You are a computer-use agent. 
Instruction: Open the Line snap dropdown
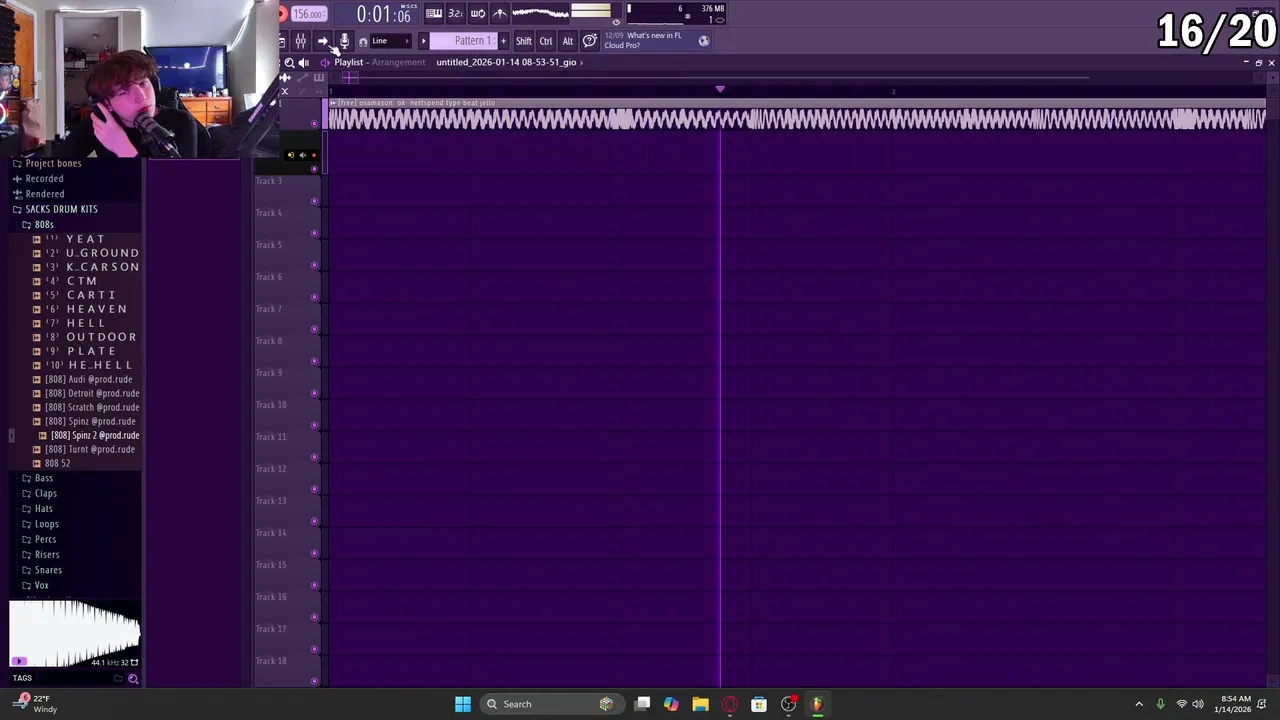391,41
